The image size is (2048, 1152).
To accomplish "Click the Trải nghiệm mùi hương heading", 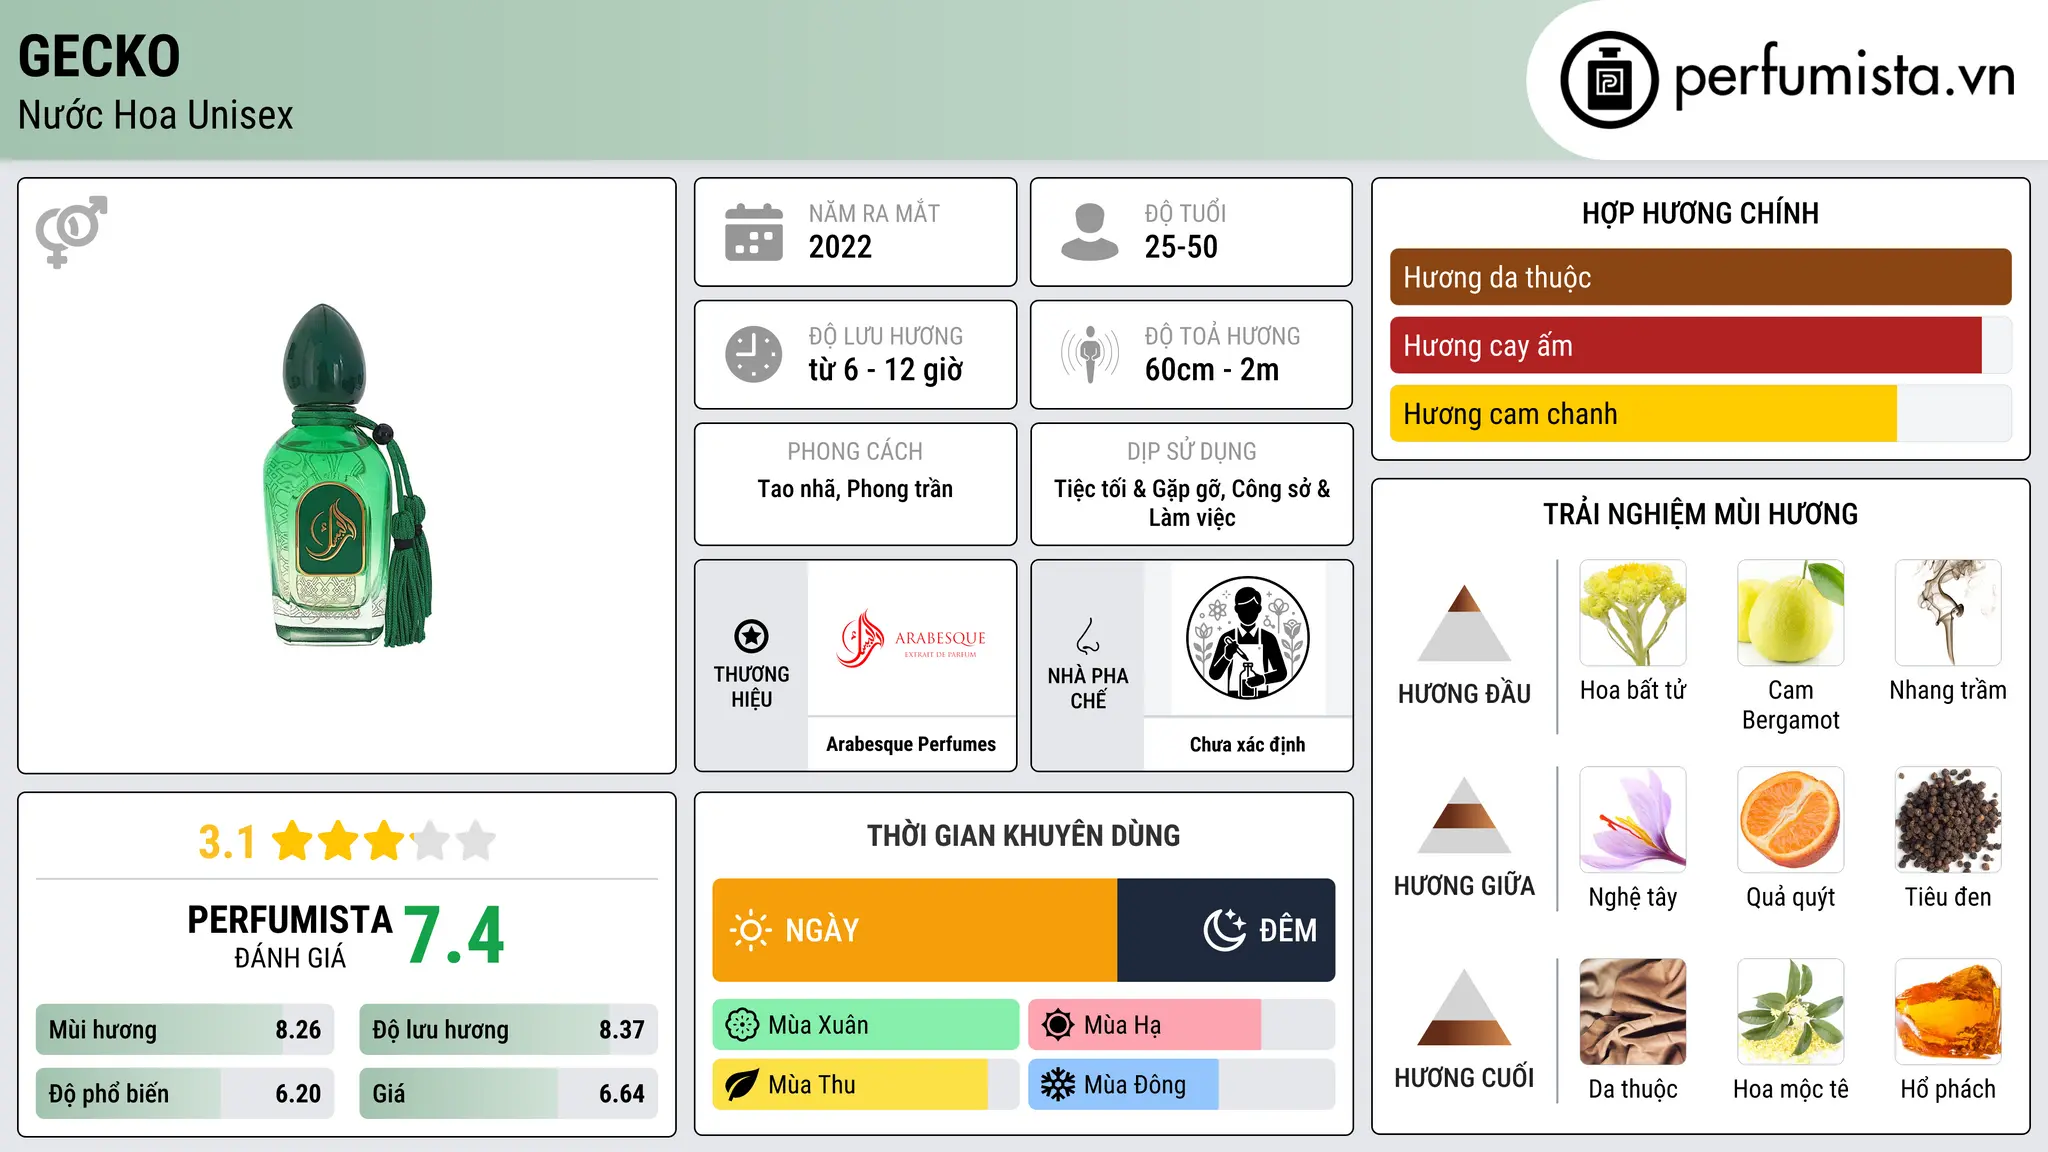I will click(1700, 514).
